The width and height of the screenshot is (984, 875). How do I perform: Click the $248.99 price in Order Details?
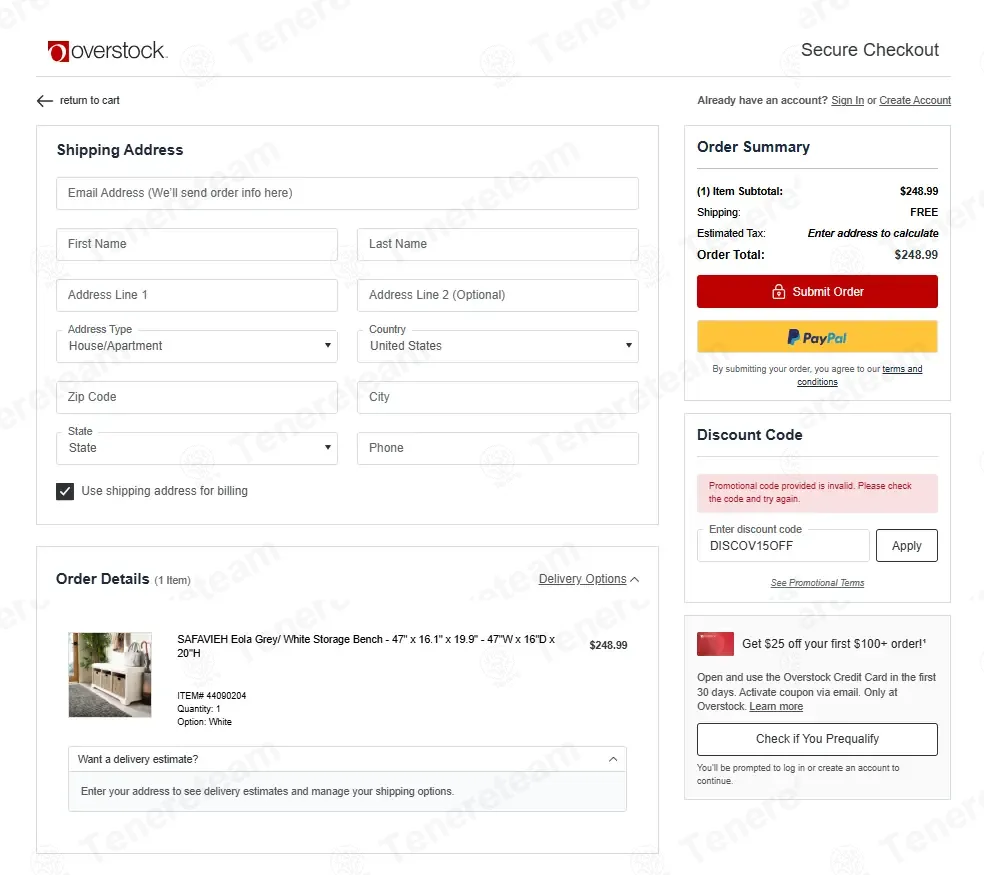pos(608,645)
